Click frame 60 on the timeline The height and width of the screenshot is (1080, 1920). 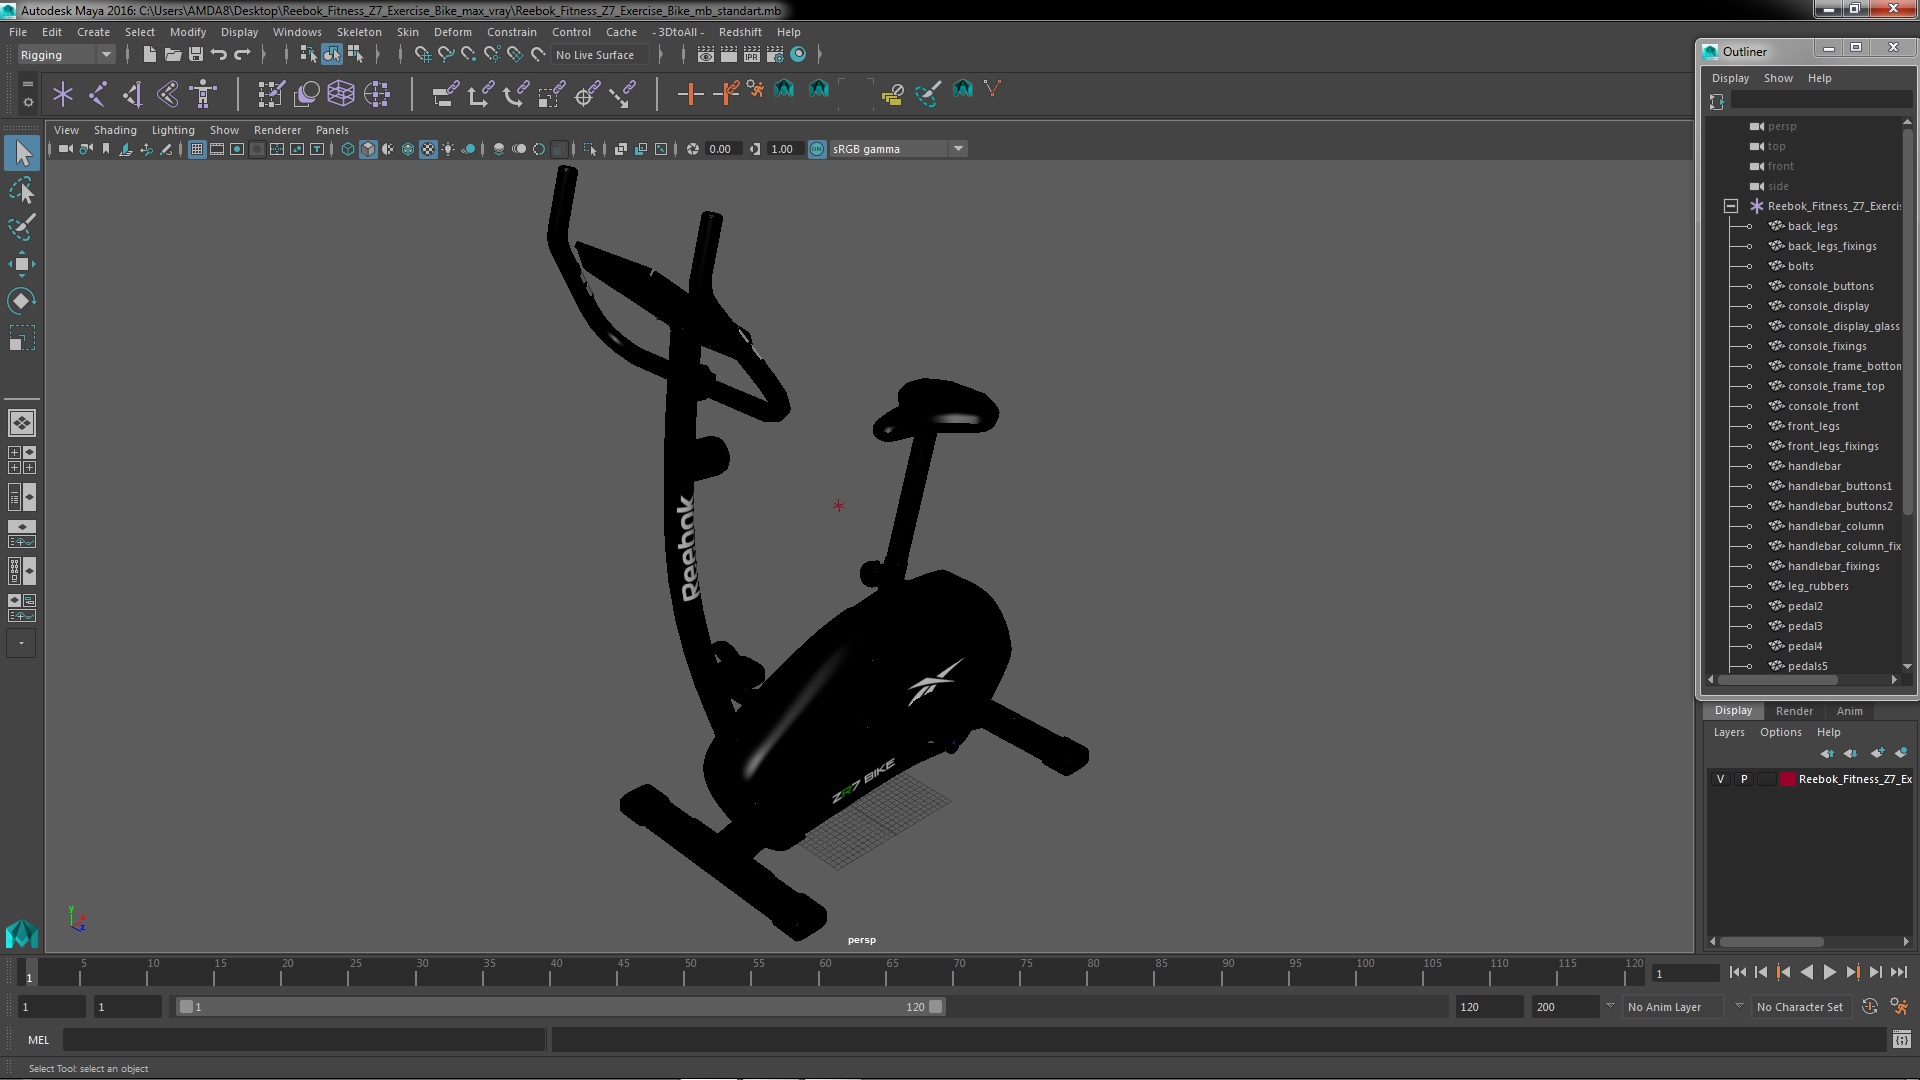tap(824, 970)
